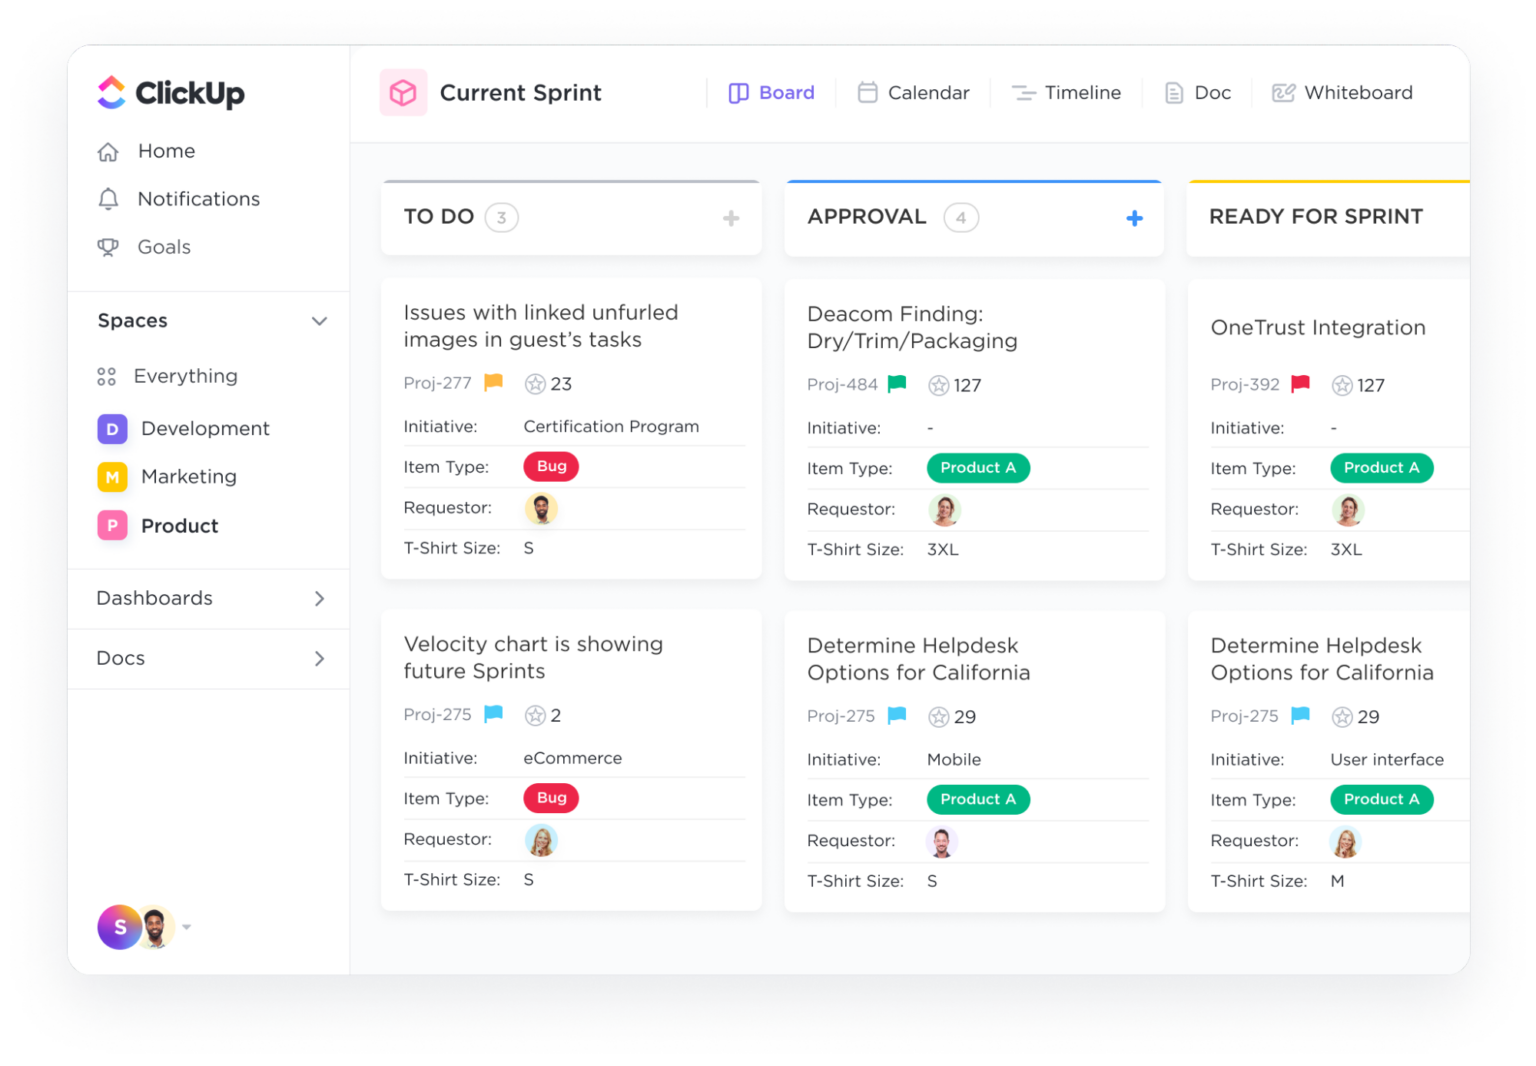Screen dimensions: 1536x1066
Task: Open the Marketing space
Action: point(189,476)
